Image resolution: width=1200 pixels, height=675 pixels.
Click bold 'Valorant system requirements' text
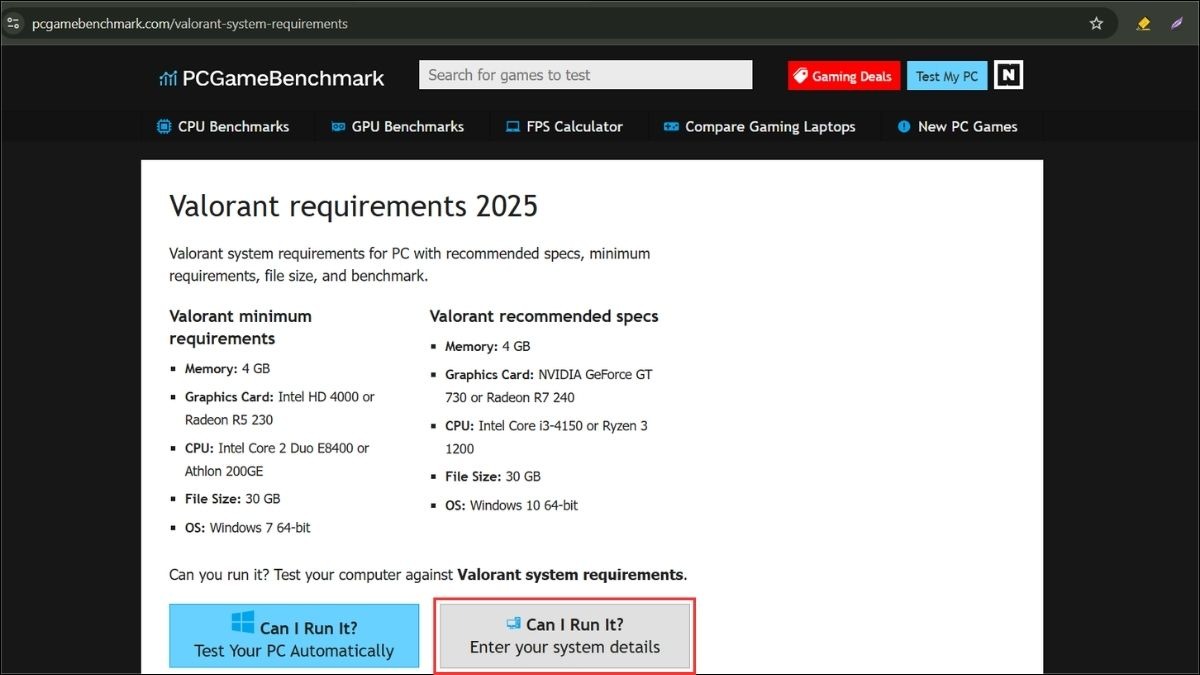coord(571,575)
